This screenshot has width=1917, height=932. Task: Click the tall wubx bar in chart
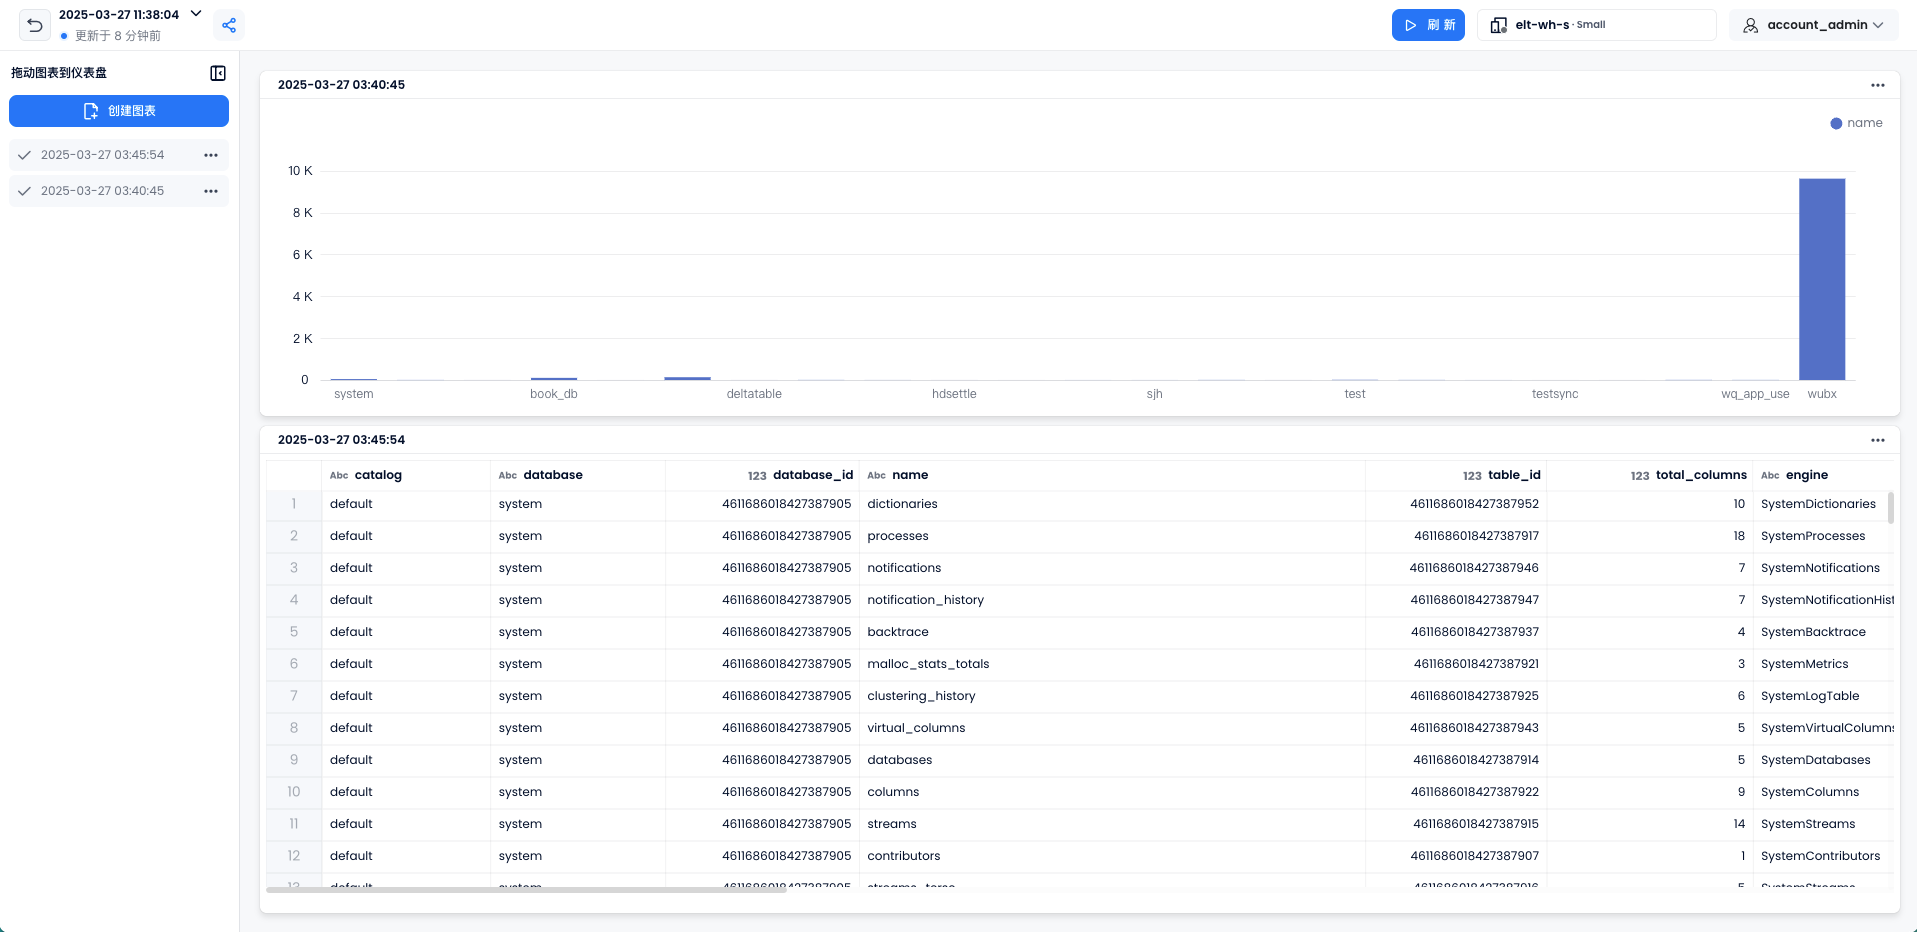(x=1822, y=279)
